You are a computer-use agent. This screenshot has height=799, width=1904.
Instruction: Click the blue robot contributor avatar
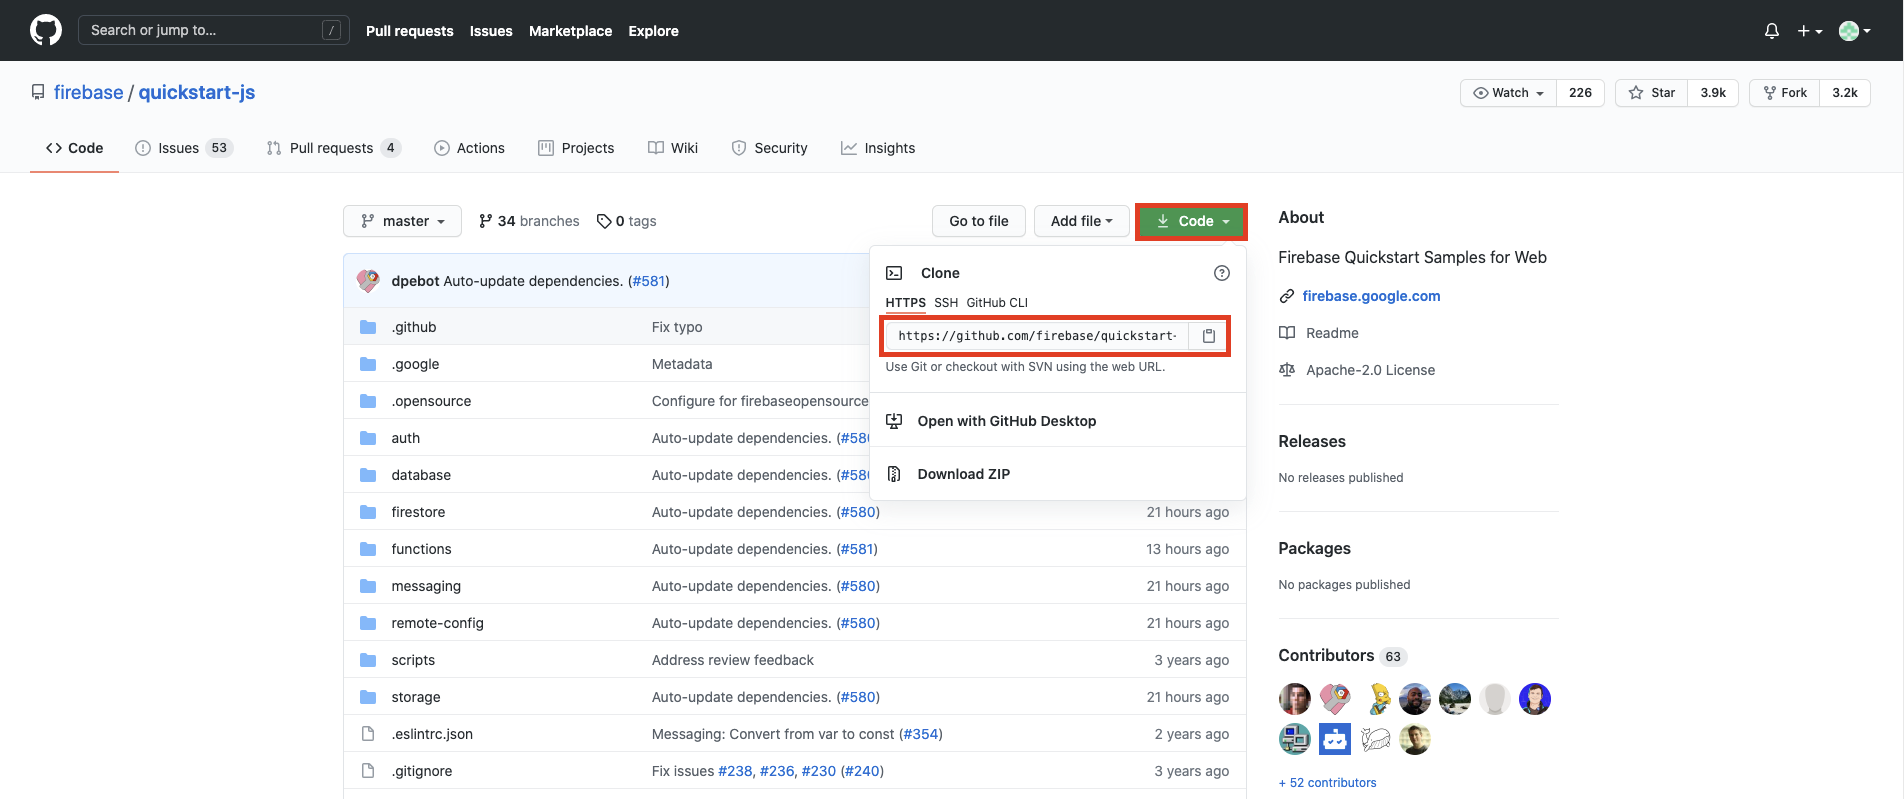(1335, 739)
